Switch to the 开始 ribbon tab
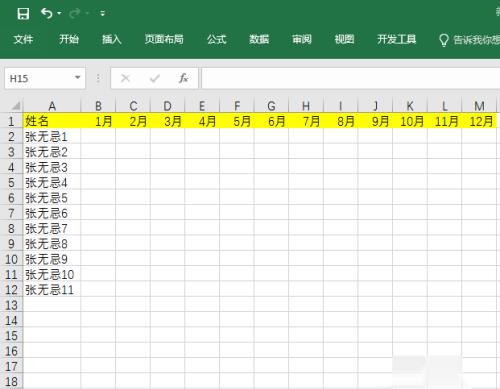Image resolution: width=500 pixels, height=389 pixels. (69, 39)
